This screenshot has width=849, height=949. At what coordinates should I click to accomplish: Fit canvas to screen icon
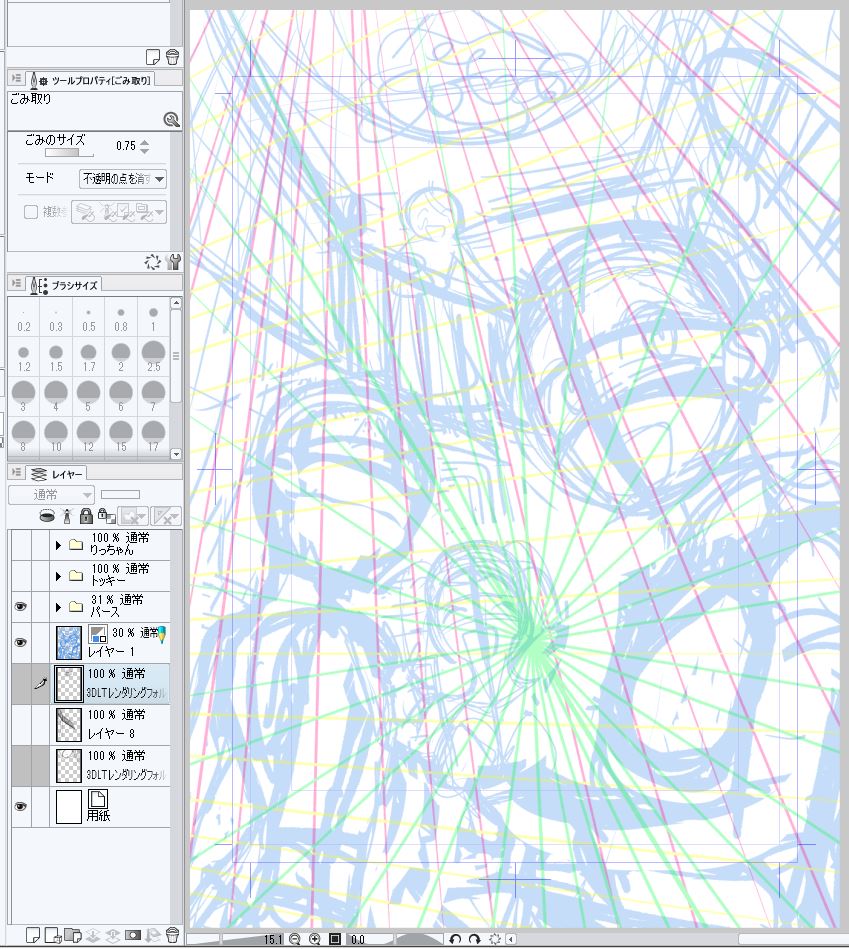pos(335,939)
